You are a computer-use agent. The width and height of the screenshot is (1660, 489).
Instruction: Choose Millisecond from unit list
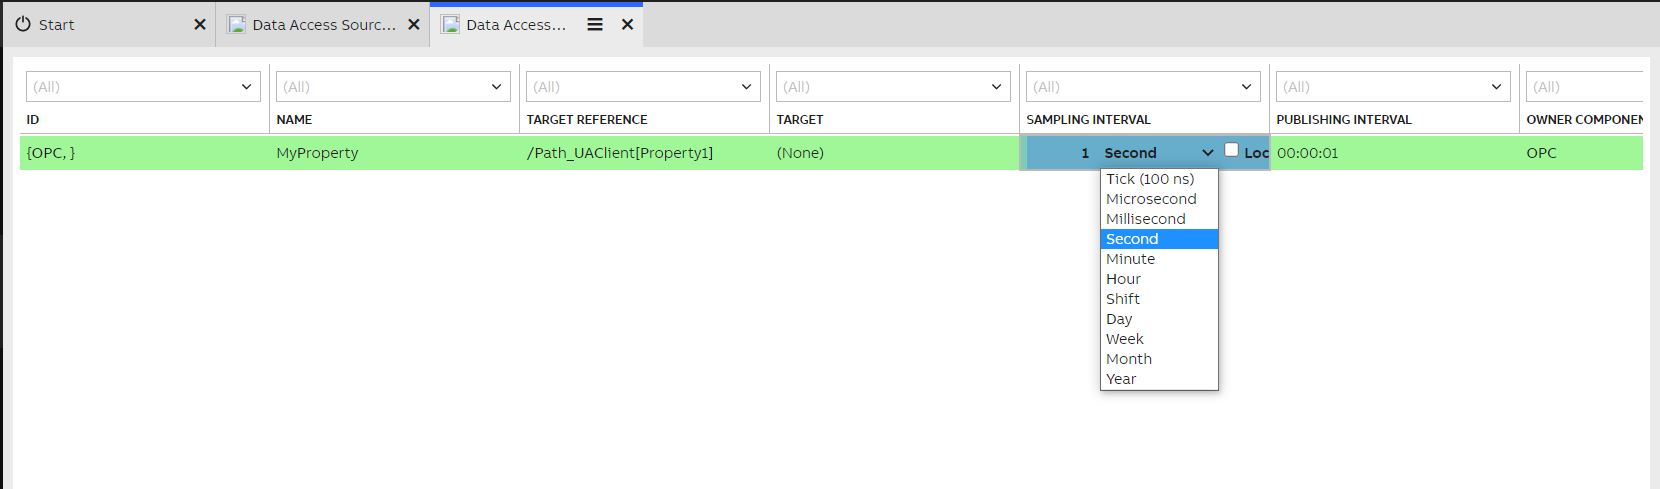1159,219
